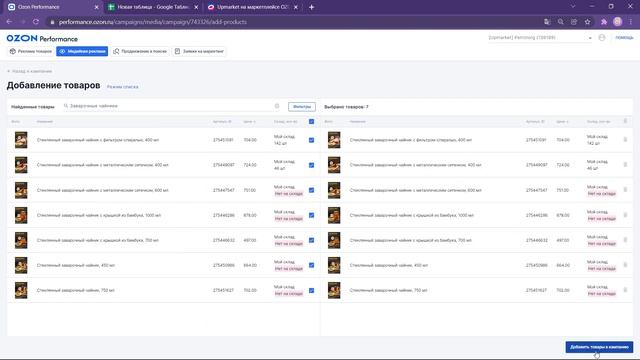Click found product name с крышкой из бамбука, 1000 мл
Image resolution: width=640 pixels, height=360 pixels.
pyautogui.click(x=99, y=215)
